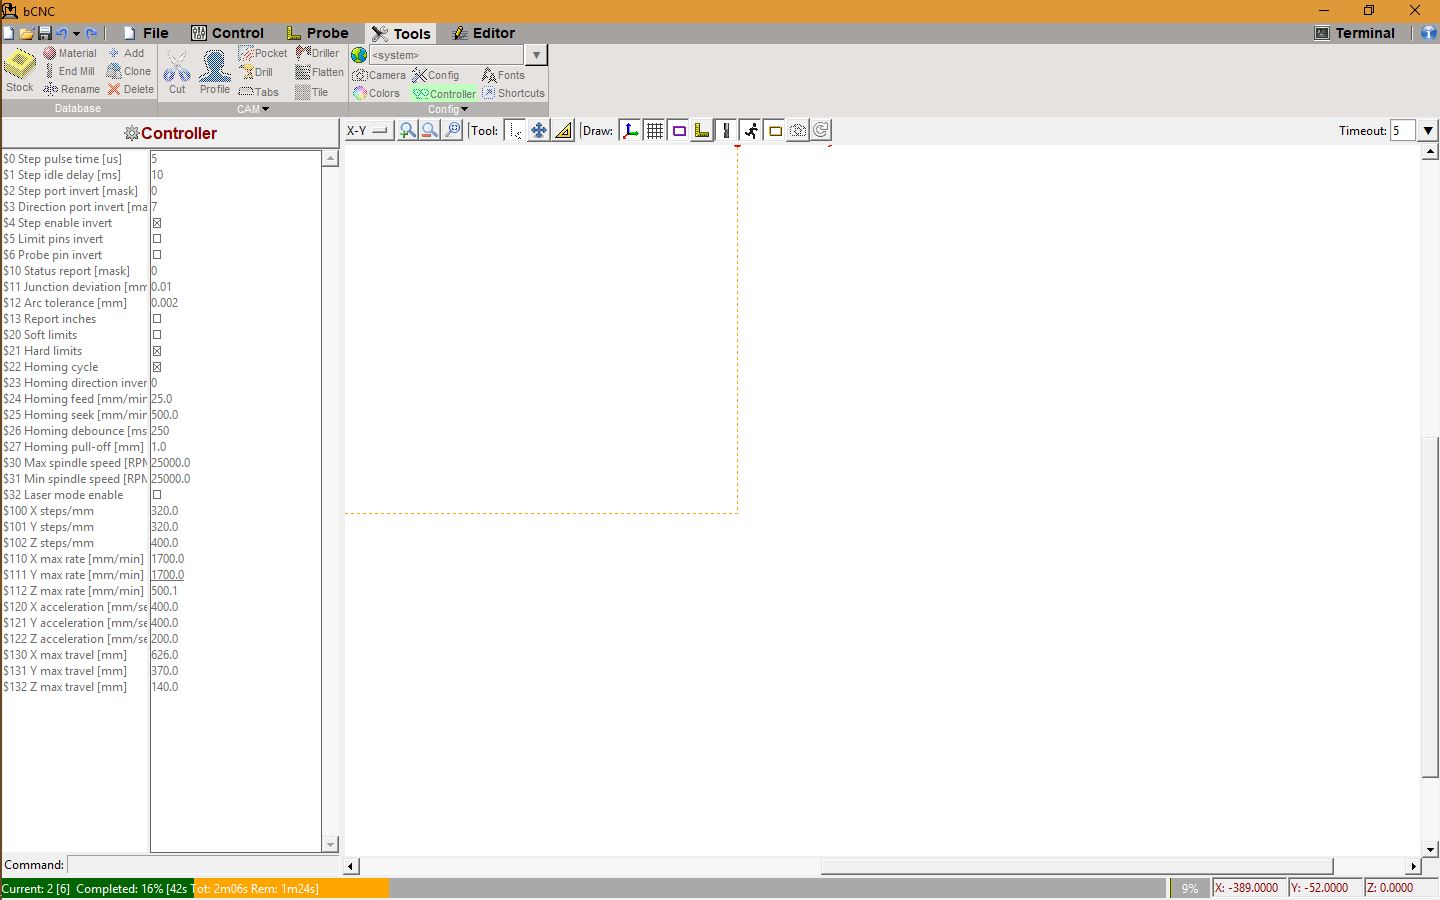Open the undo history dropdown arrow
The image size is (1440, 900).
[x=76, y=33]
